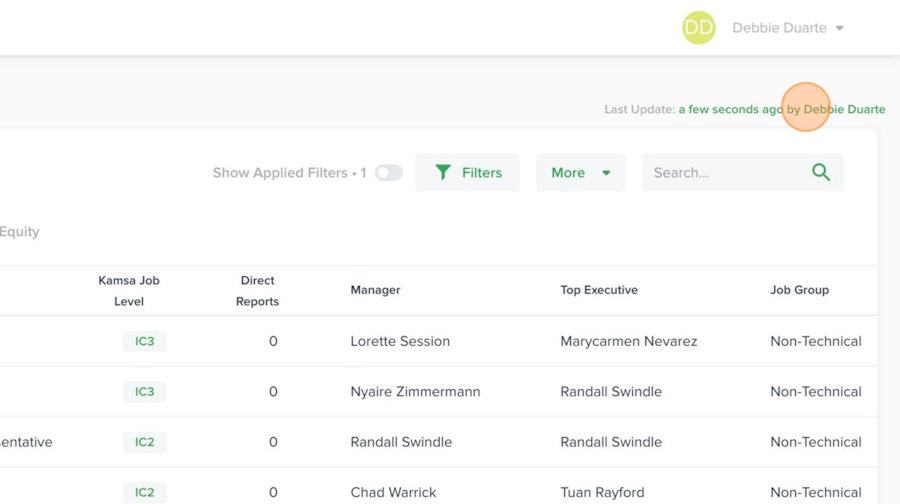Click the IC3 badge in Lorette Session's row
The height and width of the screenshot is (504, 900).
145,341
